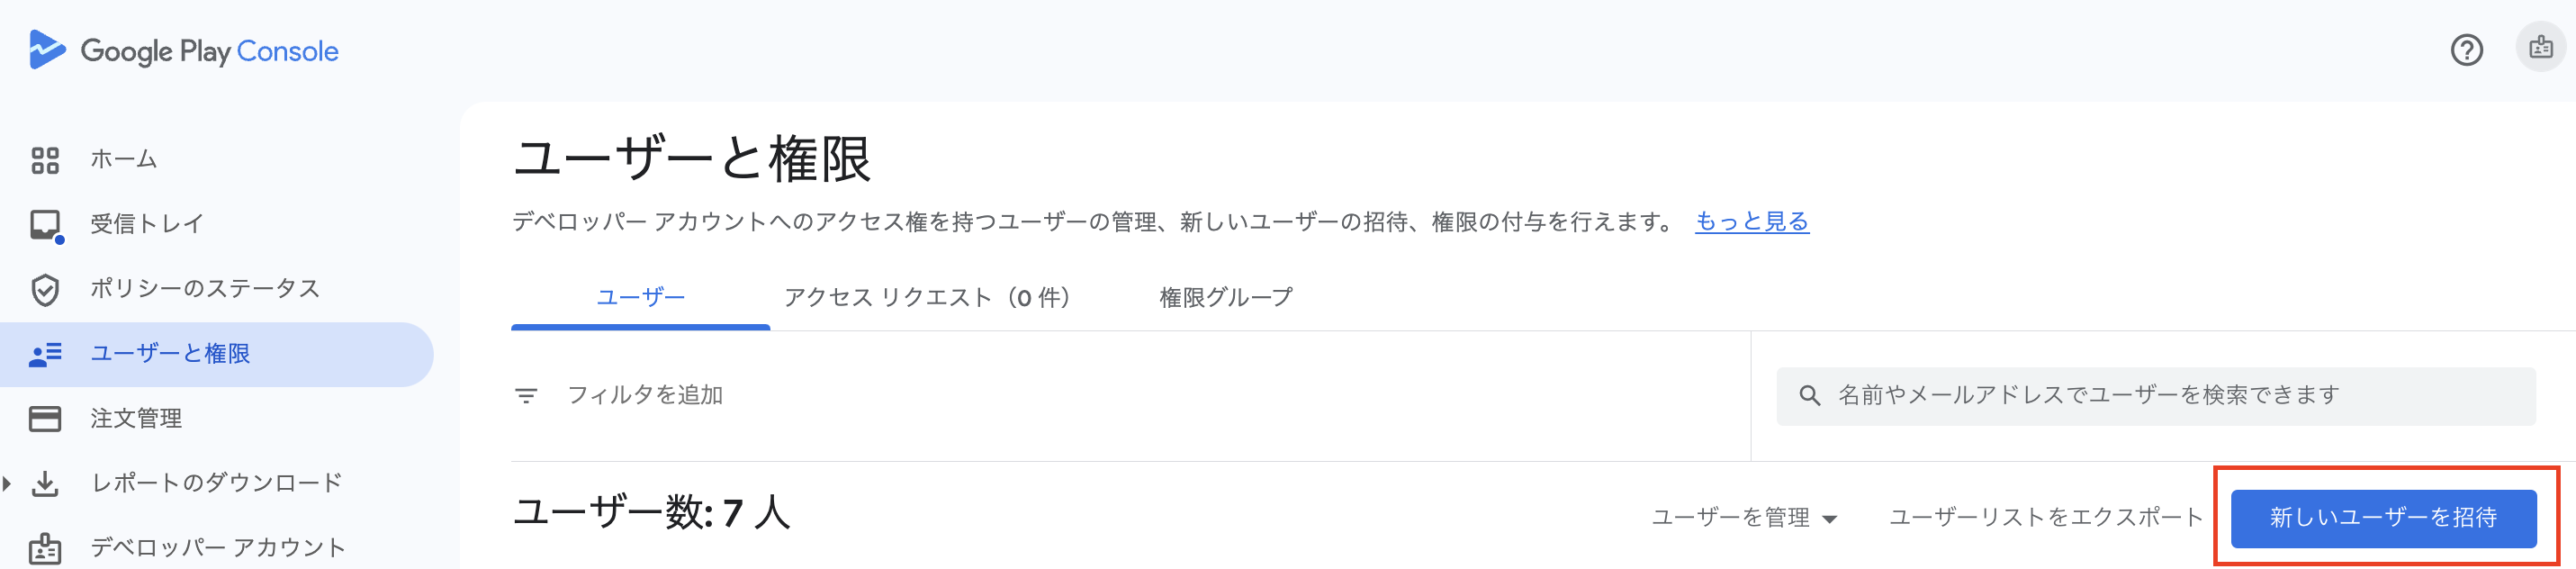Select the ポリシーのステータス shield icon
Screen dimensions: 2576x569
point(46,289)
